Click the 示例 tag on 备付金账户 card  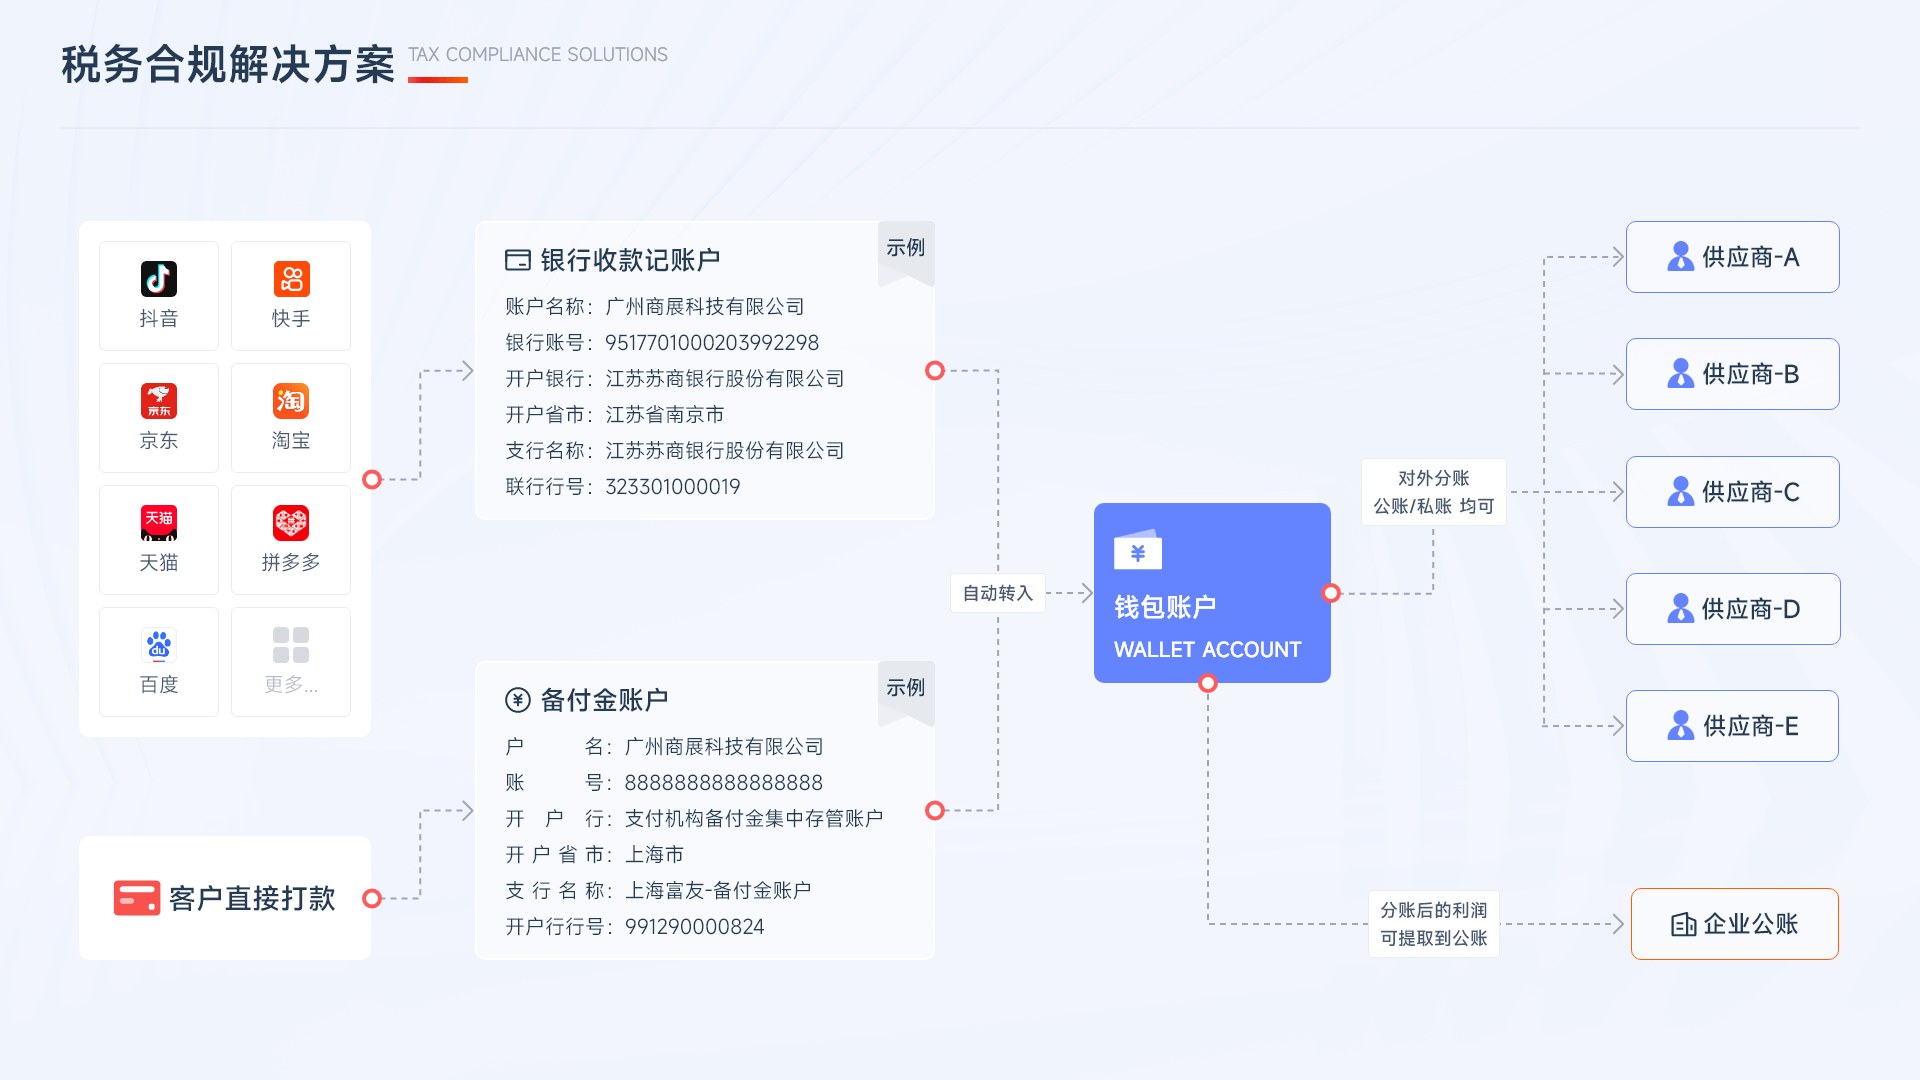[x=905, y=688]
